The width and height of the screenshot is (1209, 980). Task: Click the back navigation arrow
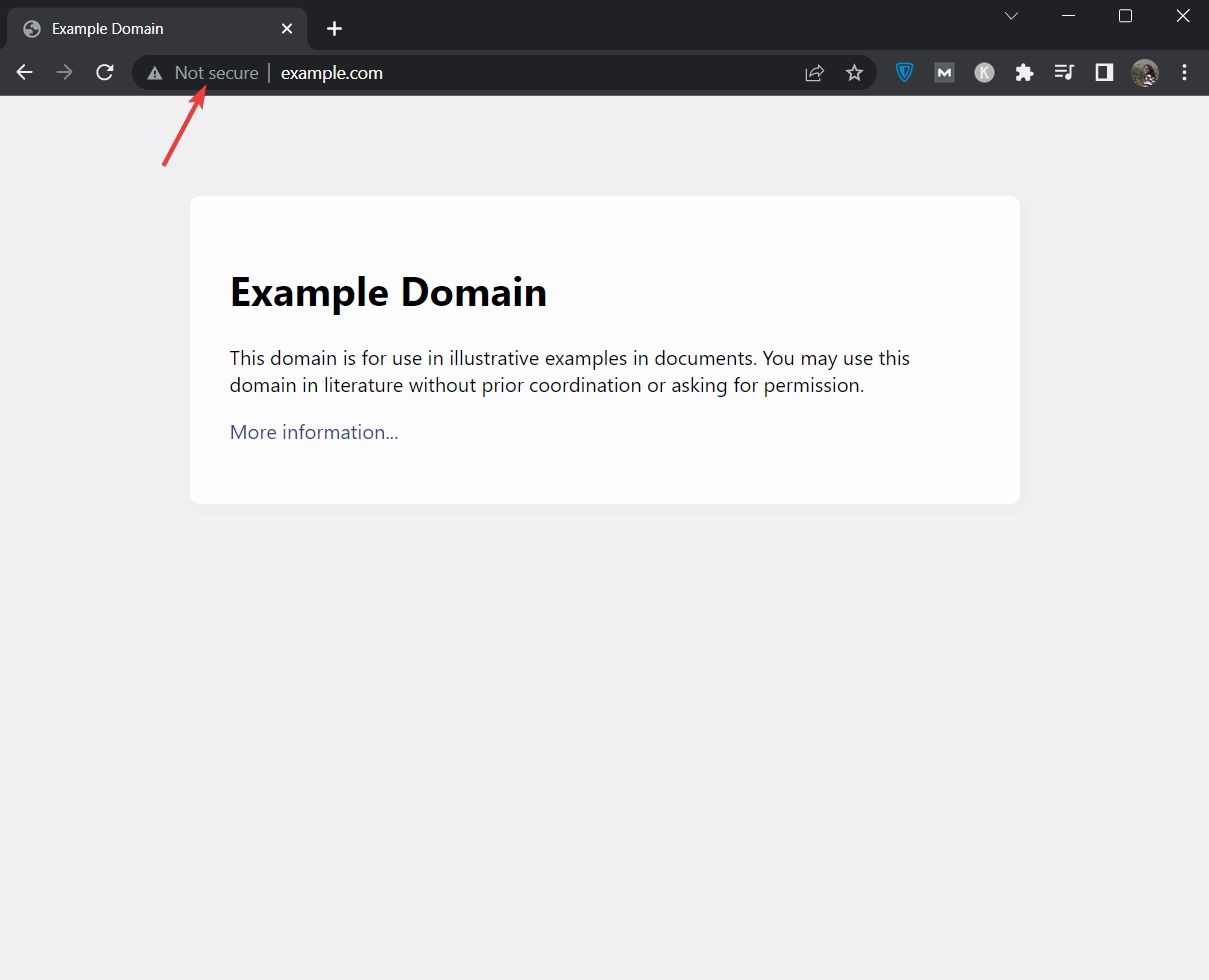click(x=24, y=72)
